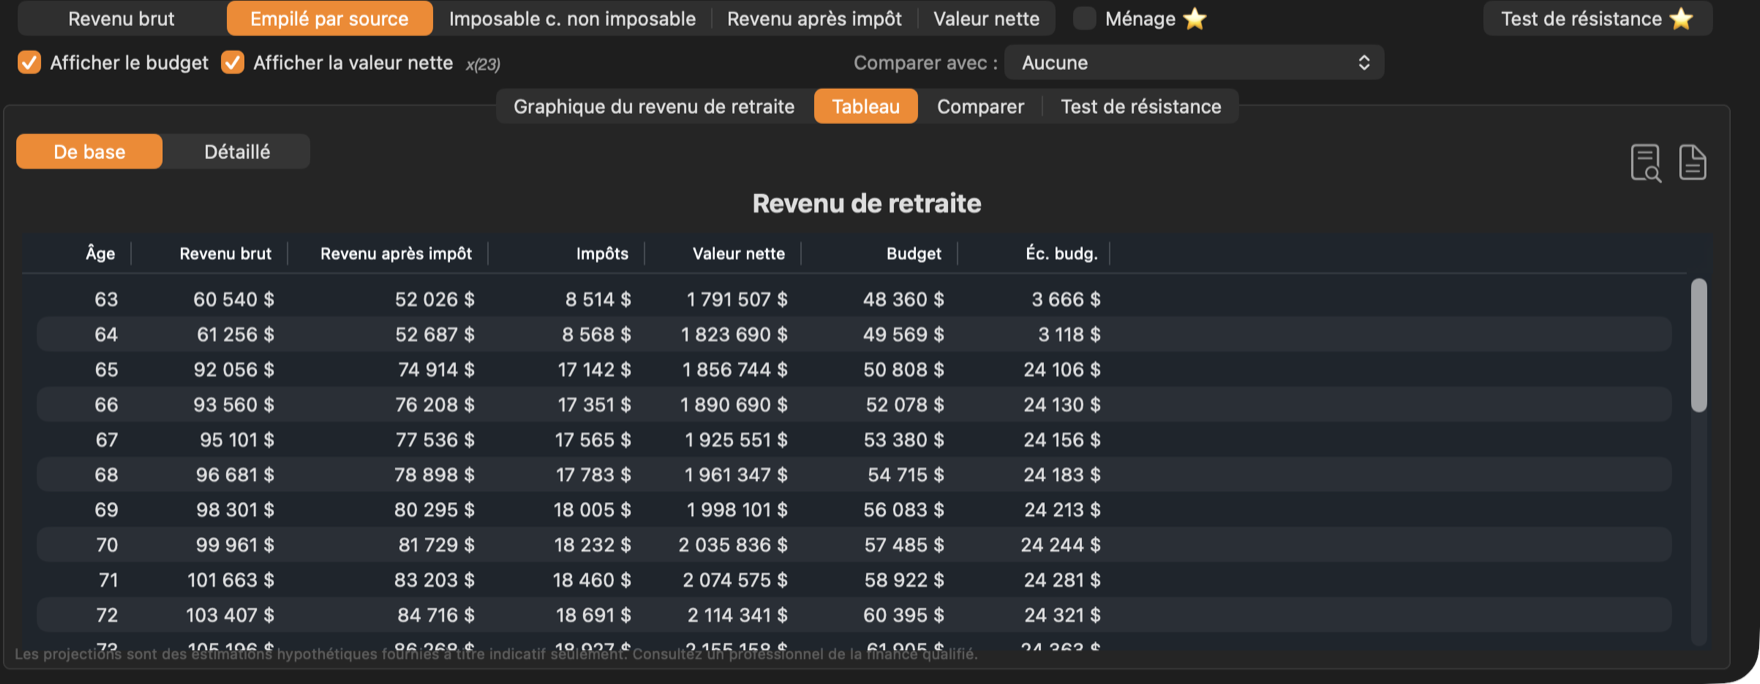This screenshot has height=684, width=1760.
Task: Click Revenu après impôt column header
Action: (396, 253)
